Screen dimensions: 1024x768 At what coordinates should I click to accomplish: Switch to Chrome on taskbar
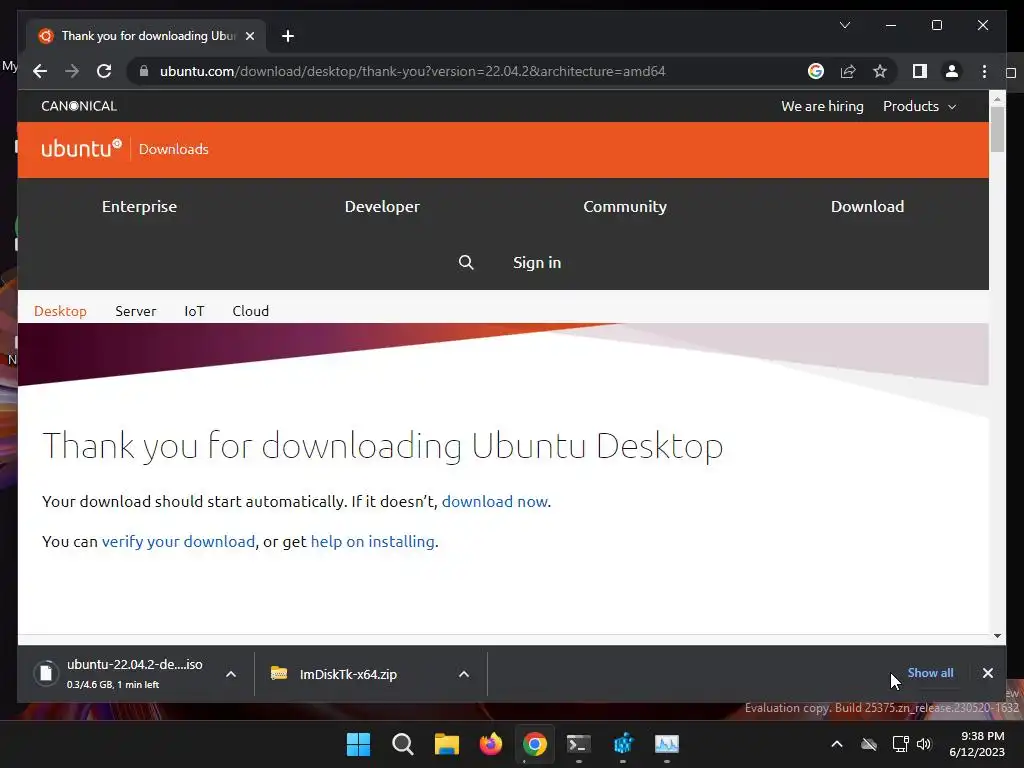point(534,744)
